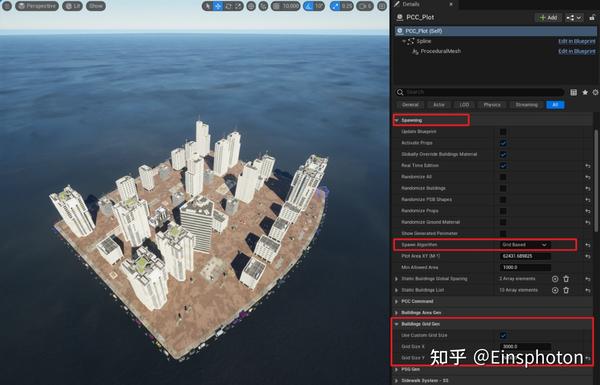The height and width of the screenshot is (385, 600).
Task: Open Details panel settings gear
Action: click(595, 92)
